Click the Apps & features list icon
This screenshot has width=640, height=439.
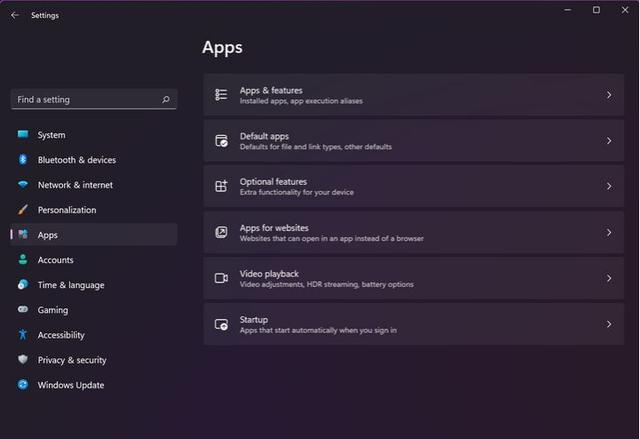221,95
